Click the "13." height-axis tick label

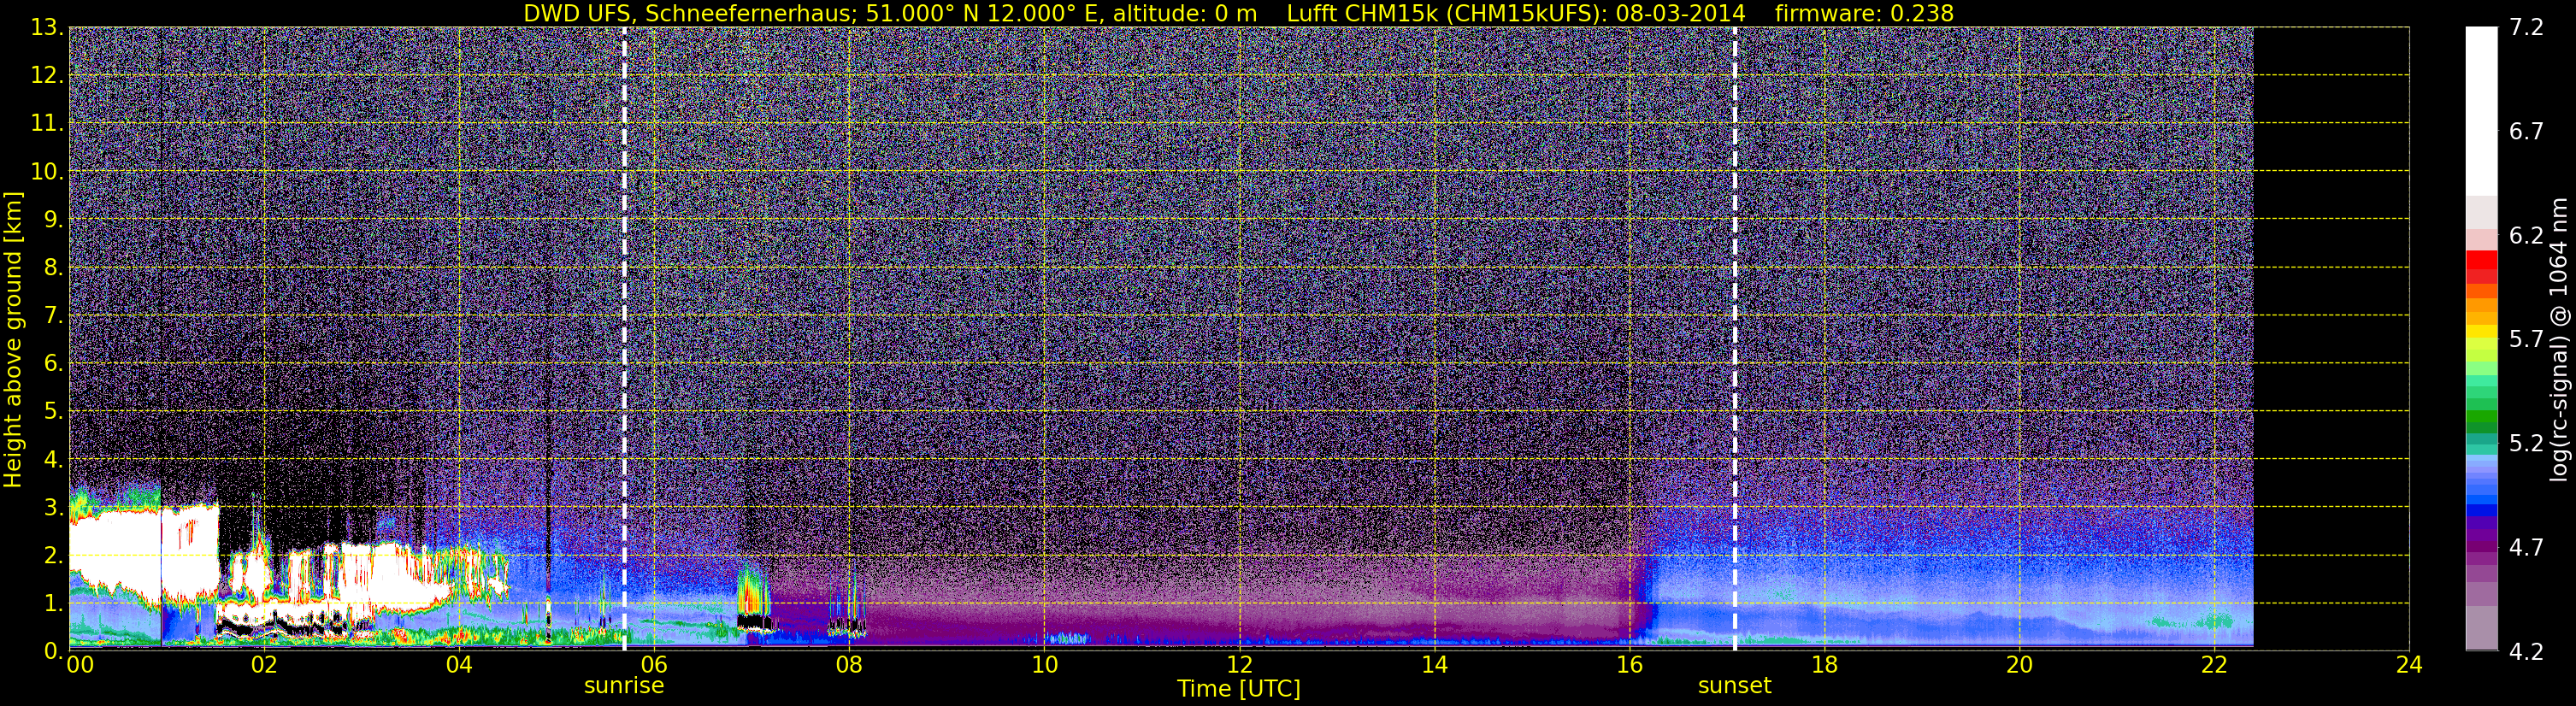(x=46, y=28)
